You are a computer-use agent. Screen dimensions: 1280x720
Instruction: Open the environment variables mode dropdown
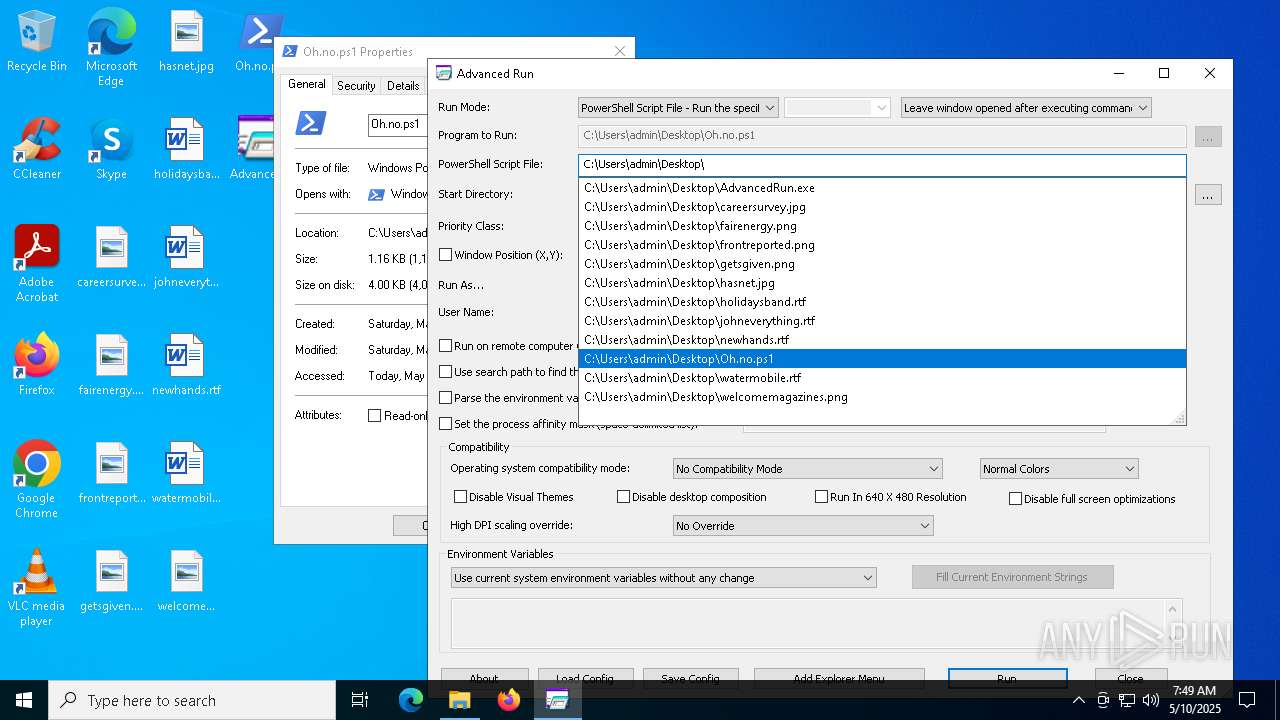click(664, 578)
